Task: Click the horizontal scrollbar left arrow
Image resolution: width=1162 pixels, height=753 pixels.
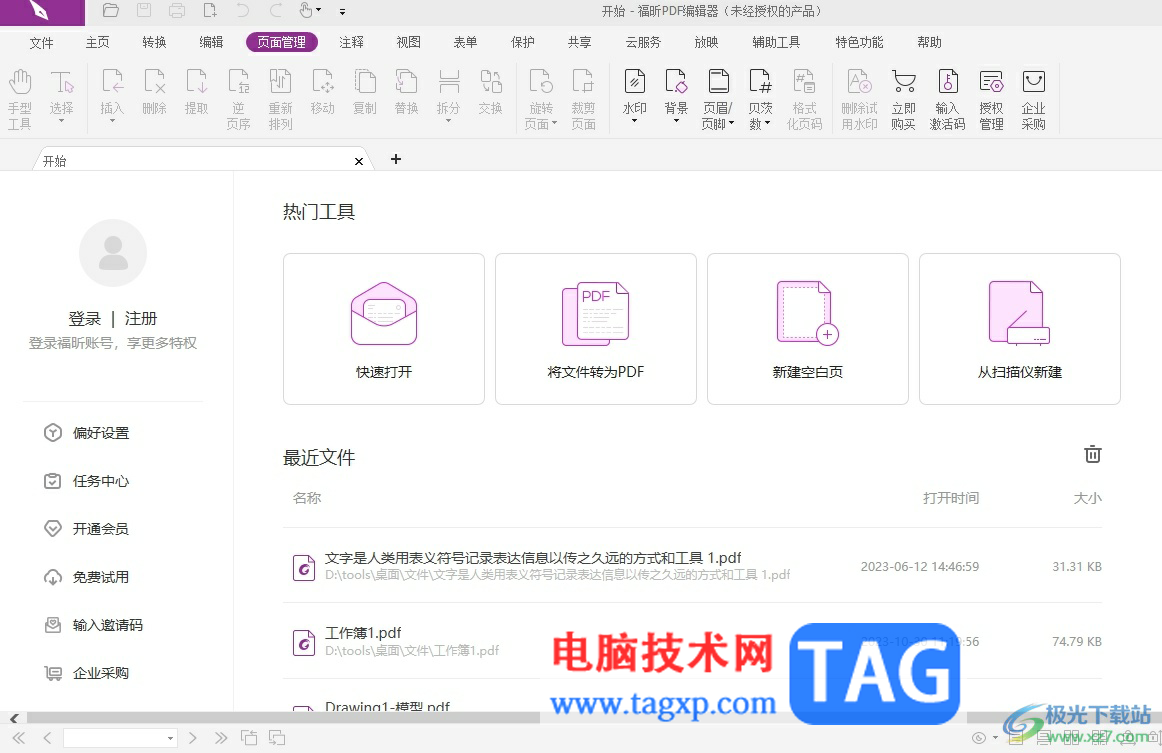Action: (x=14, y=718)
